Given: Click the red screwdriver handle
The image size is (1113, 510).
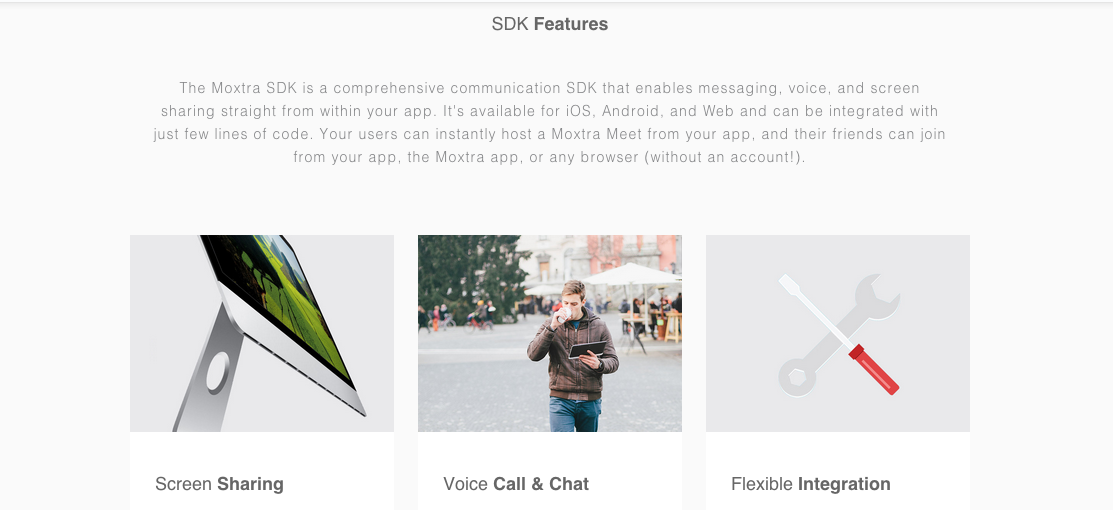Looking at the screenshot, I should 874,369.
